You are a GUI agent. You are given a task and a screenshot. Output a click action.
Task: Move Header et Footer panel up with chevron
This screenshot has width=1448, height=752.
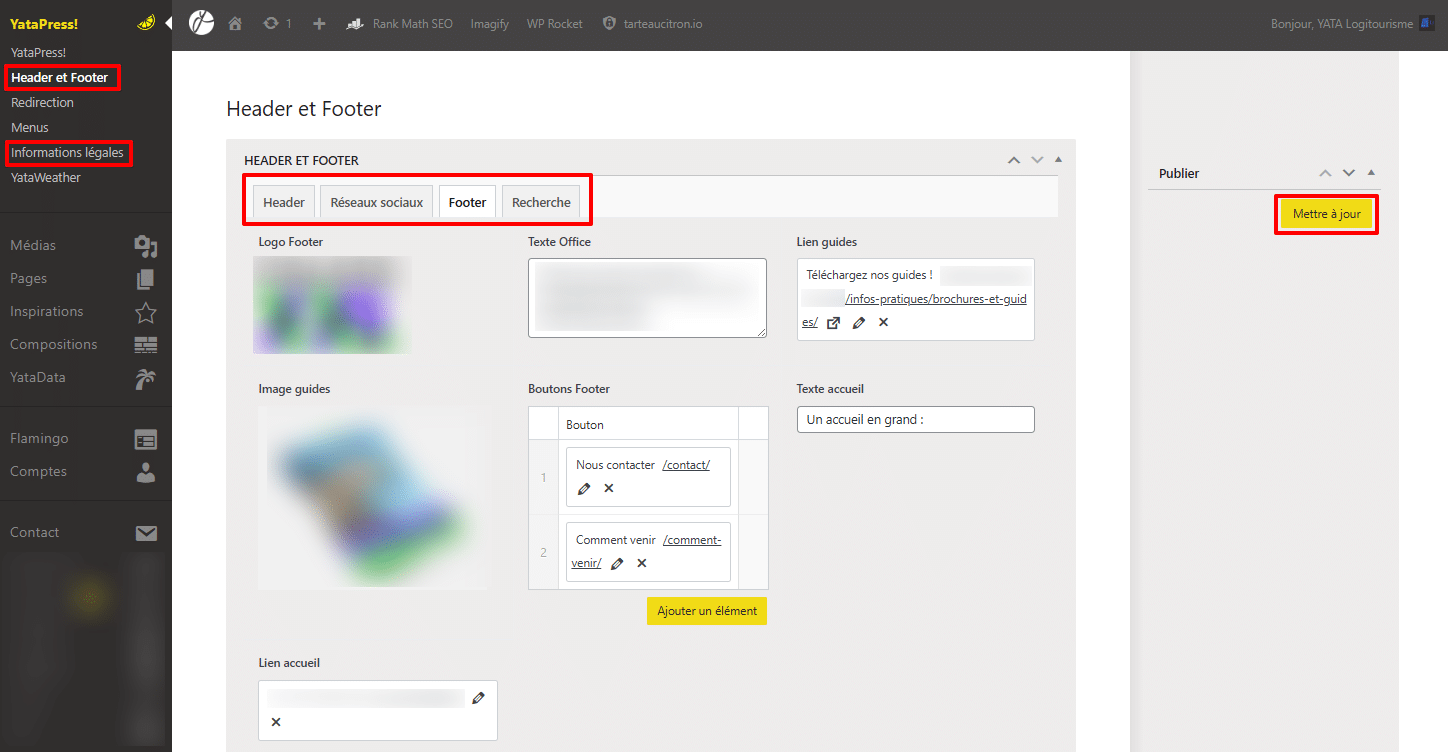point(1014,160)
